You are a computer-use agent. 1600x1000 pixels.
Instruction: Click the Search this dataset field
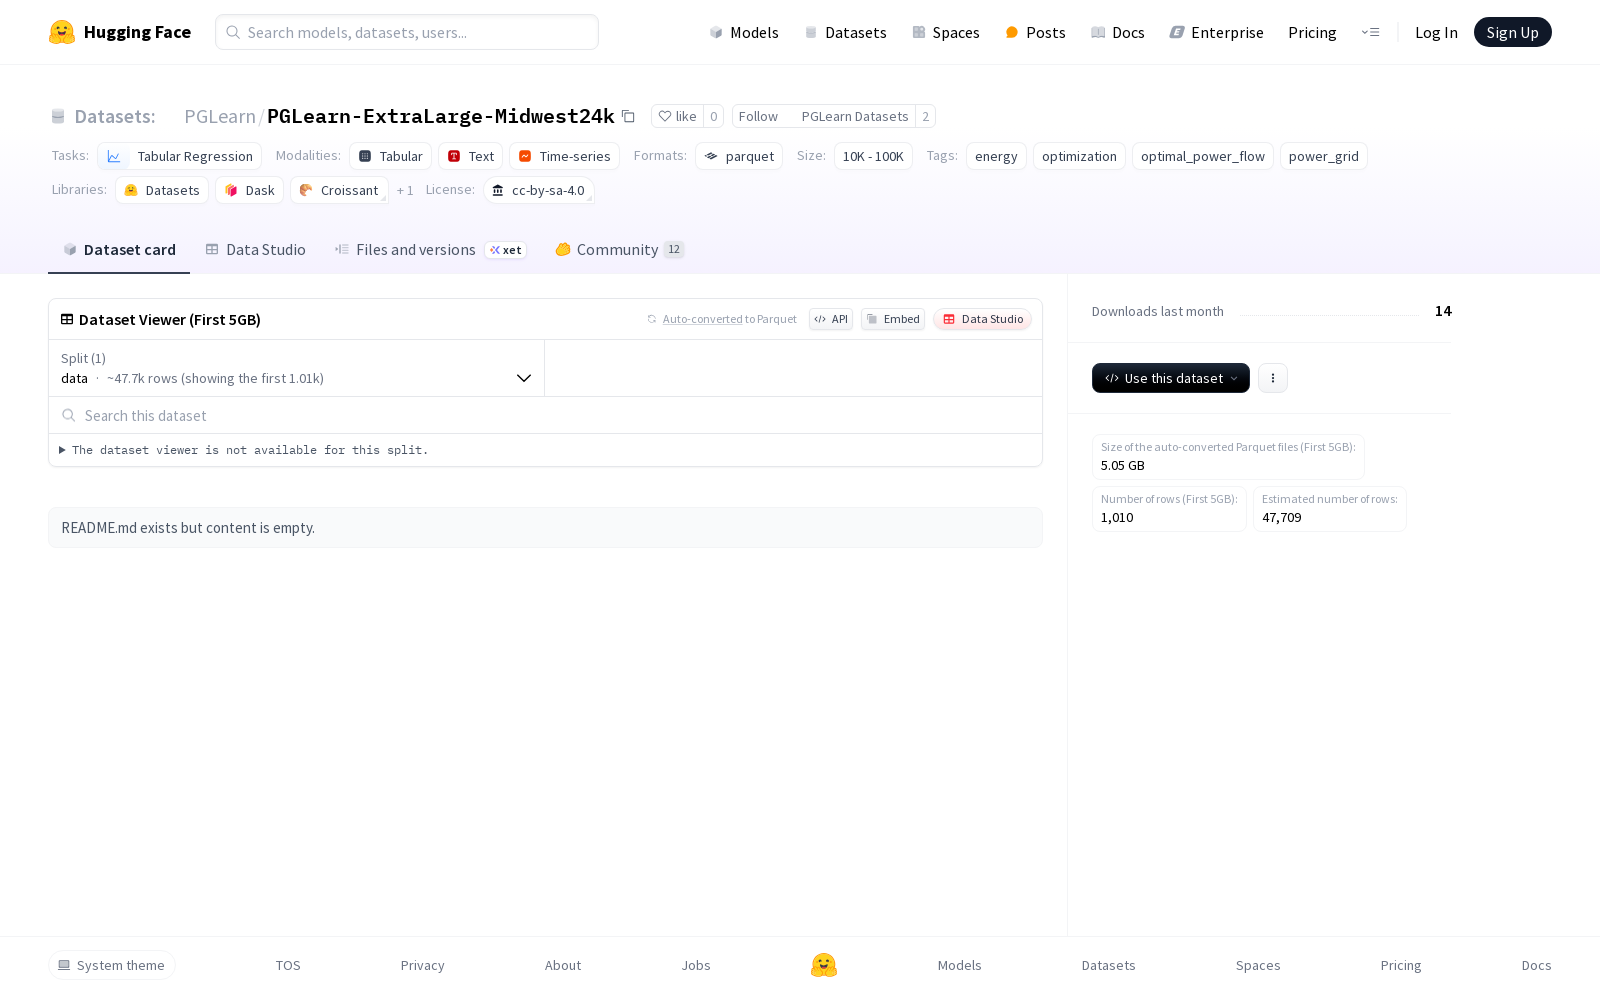coord(545,415)
